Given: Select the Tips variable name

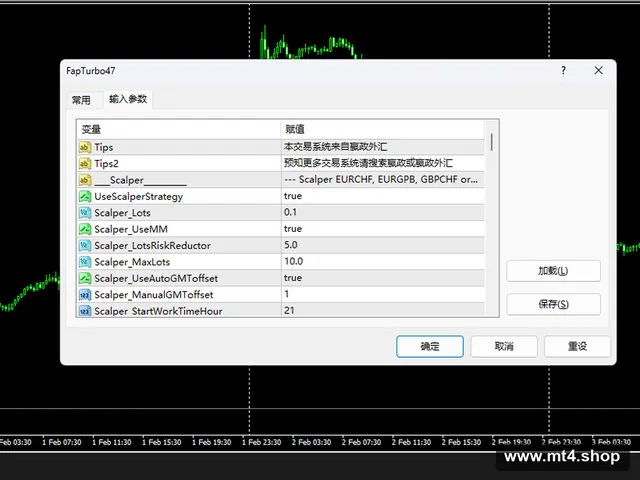Looking at the screenshot, I should [104, 147].
